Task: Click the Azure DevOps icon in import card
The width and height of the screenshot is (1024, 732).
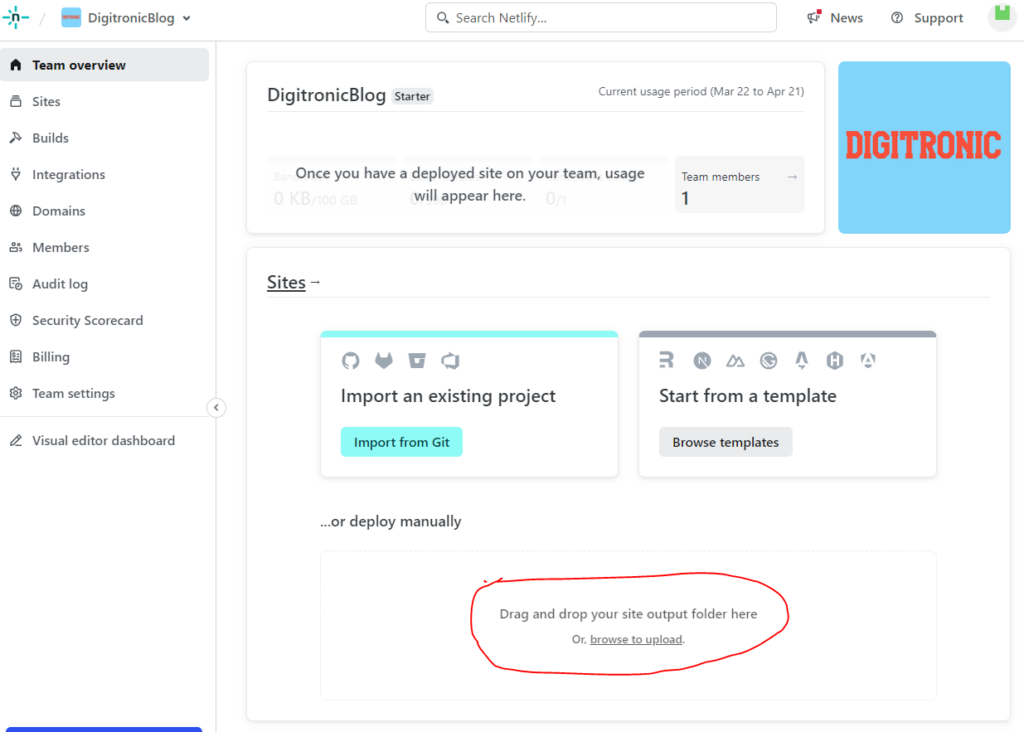Action: pos(450,360)
